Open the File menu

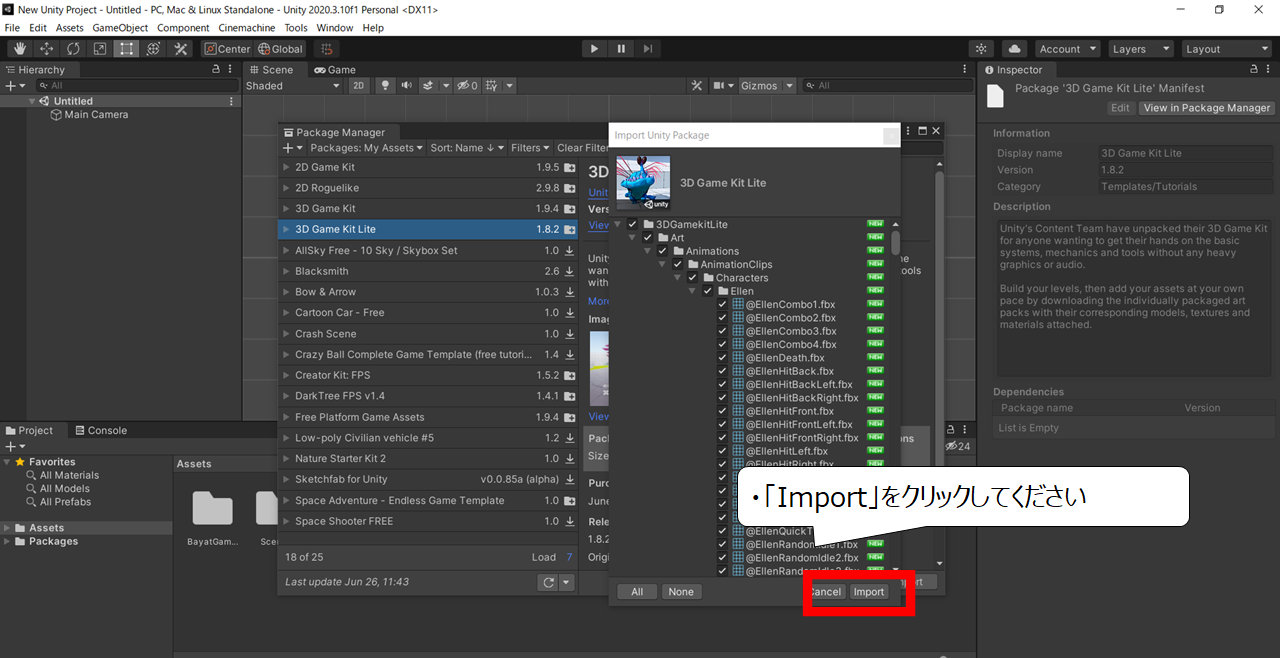click(x=12, y=28)
